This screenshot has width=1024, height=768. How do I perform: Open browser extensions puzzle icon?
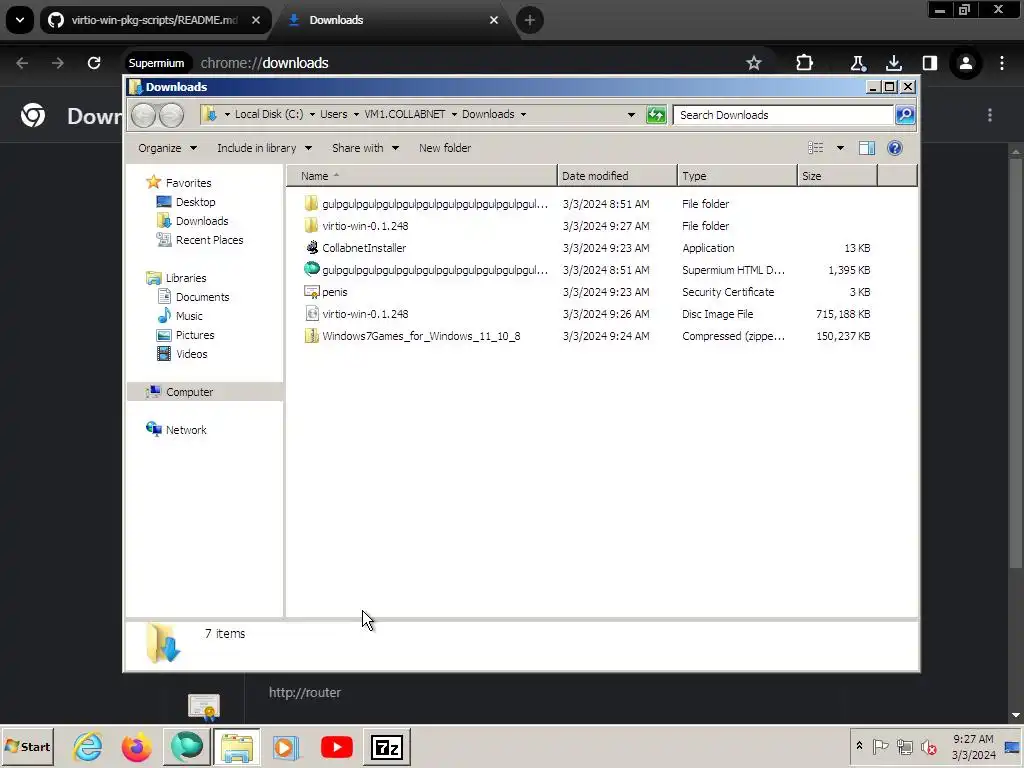(805, 63)
